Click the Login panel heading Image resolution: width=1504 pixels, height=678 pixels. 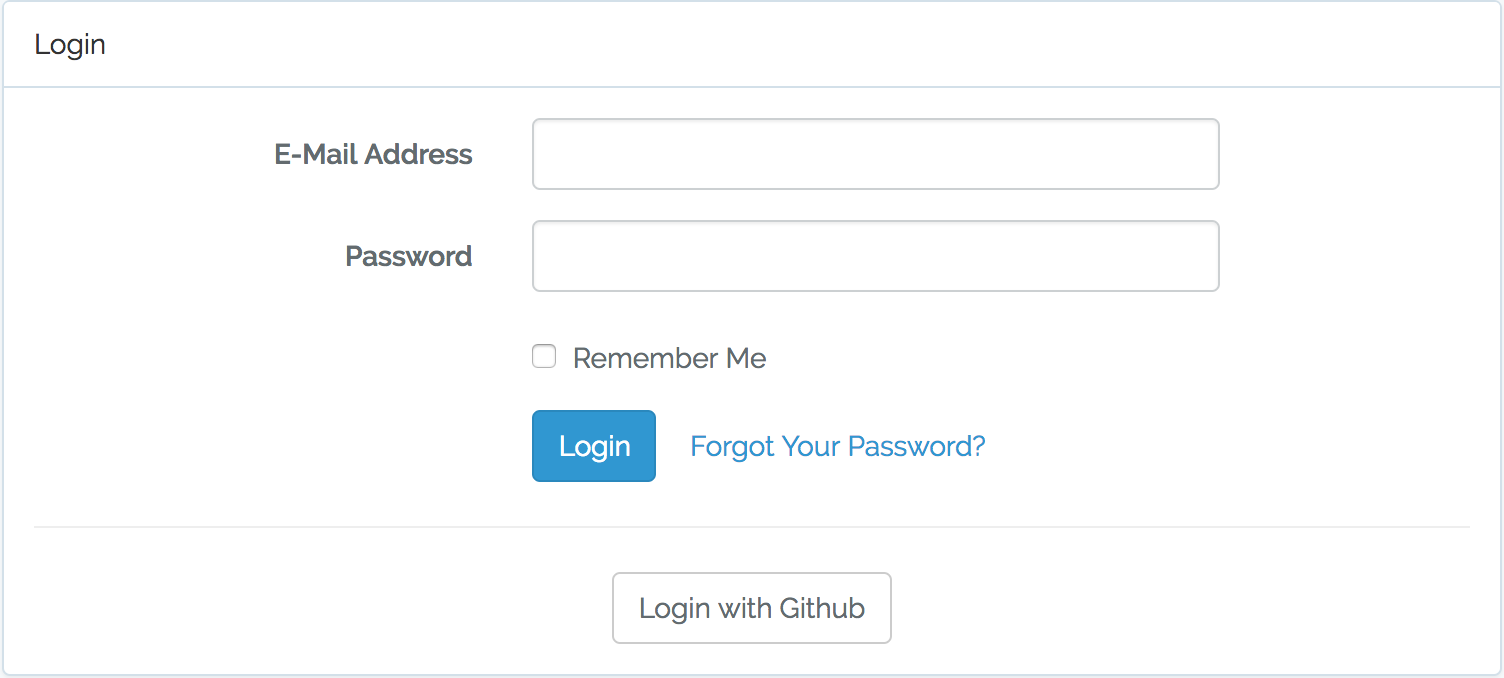pos(70,45)
